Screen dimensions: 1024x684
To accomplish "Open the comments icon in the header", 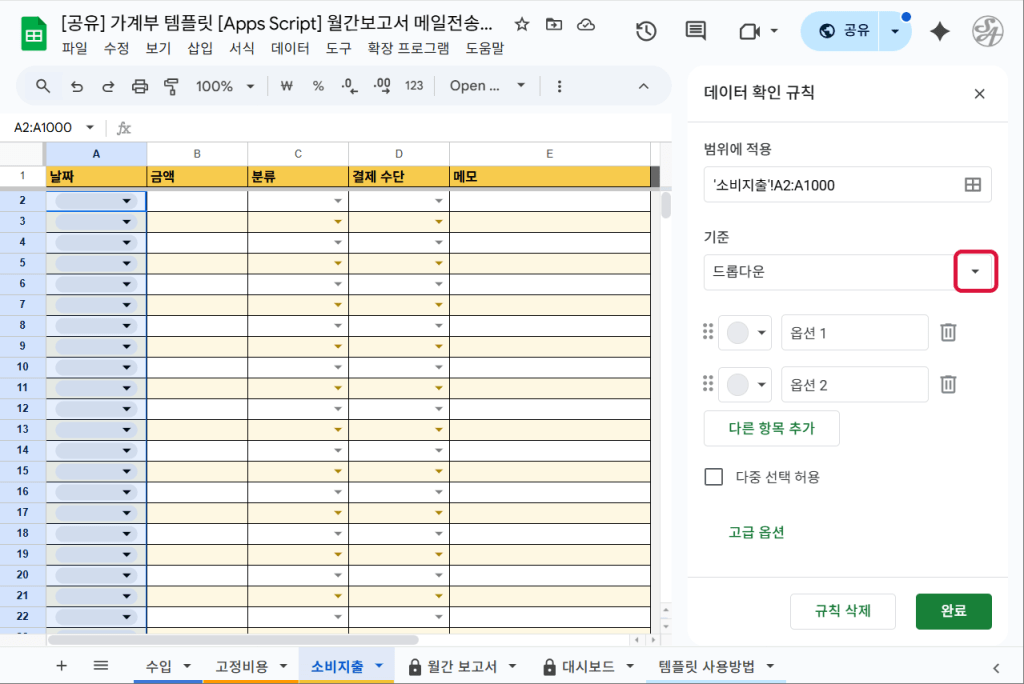I will click(x=695, y=31).
